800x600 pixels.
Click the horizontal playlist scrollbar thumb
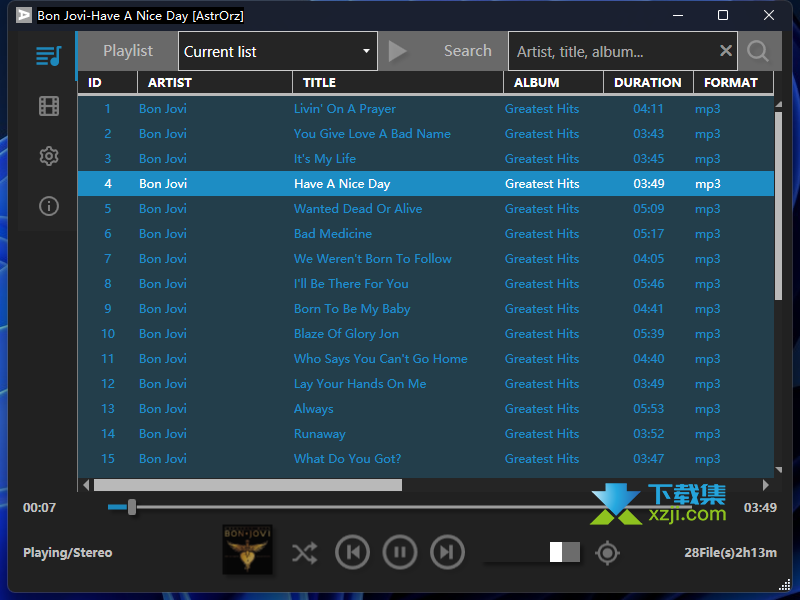point(248,485)
